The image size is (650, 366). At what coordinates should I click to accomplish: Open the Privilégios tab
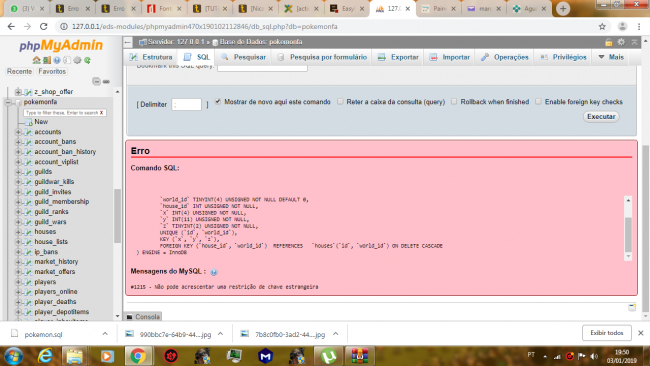tap(563, 57)
